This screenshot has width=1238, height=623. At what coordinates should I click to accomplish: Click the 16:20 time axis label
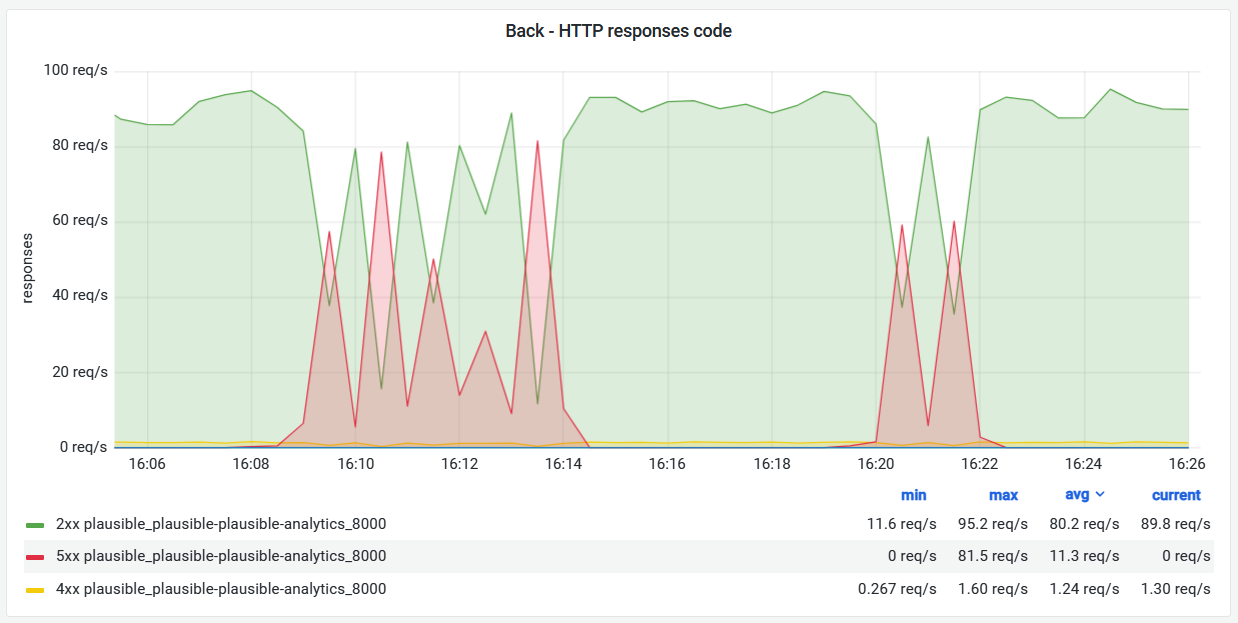tap(876, 465)
